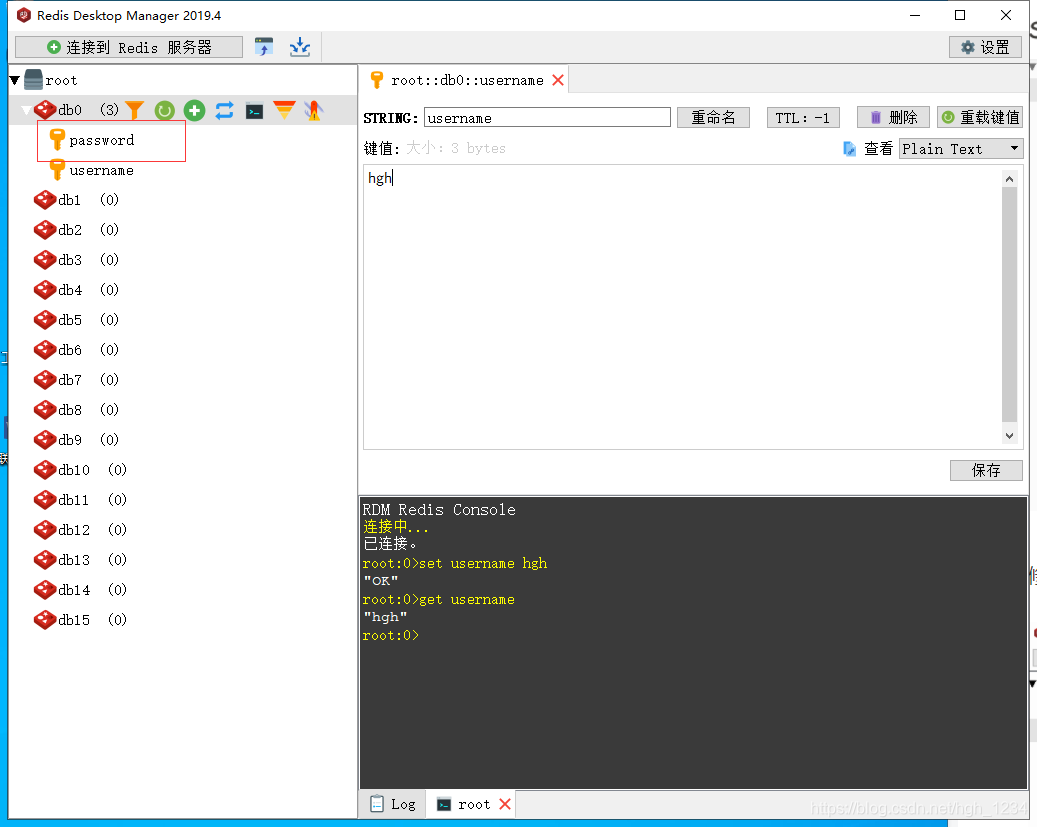
Task: Click the save (保存) button
Action: pyautogui.click(x=986, y=470)
